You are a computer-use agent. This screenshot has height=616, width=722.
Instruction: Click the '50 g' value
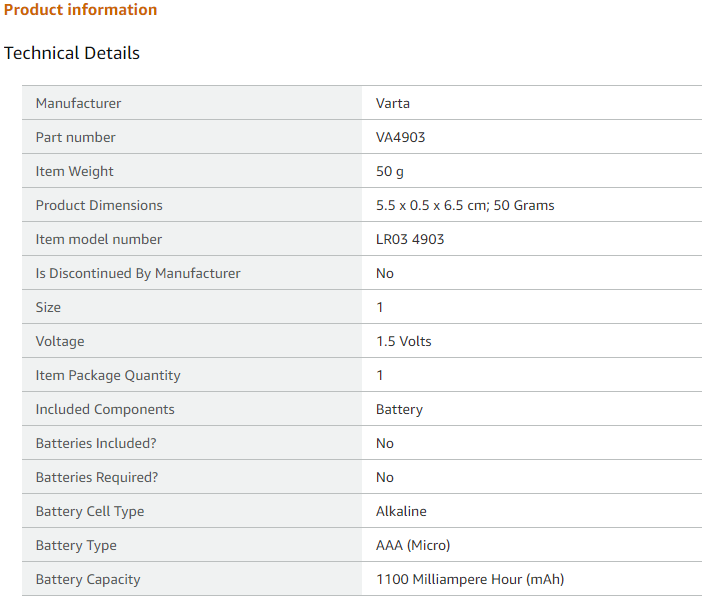coord(390,171)
